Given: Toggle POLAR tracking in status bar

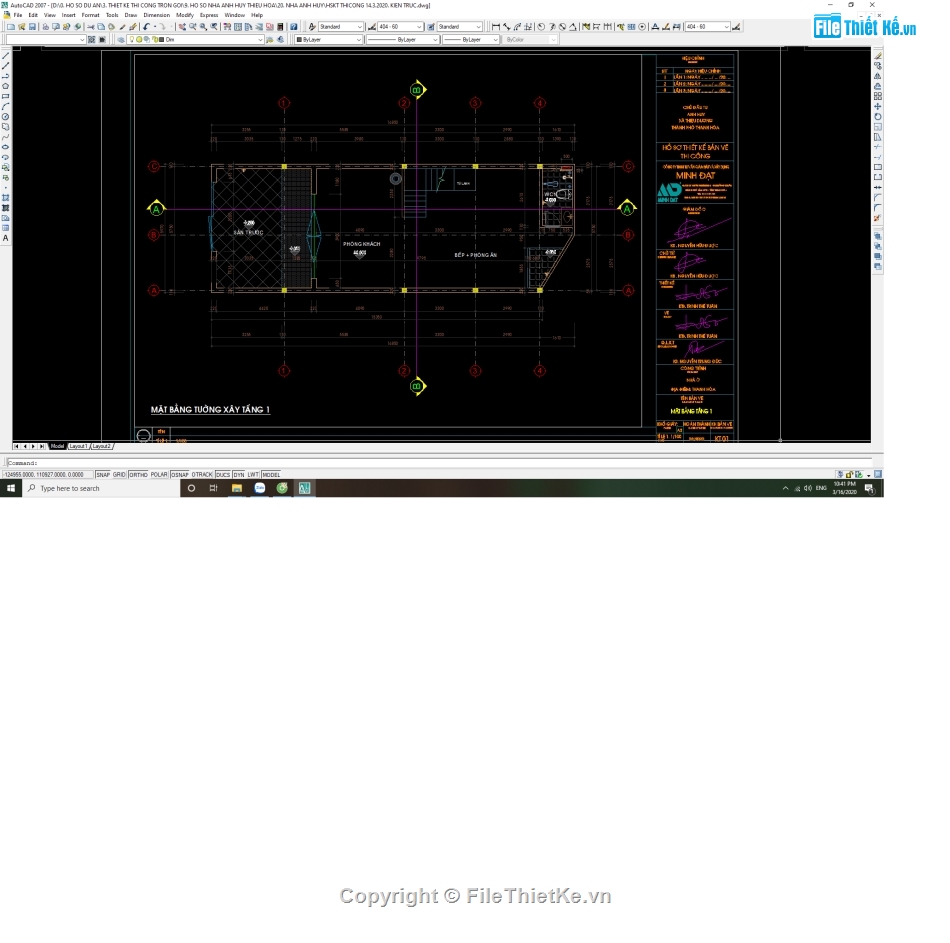Looking at the screenshot, I should [x=159, y=475].
